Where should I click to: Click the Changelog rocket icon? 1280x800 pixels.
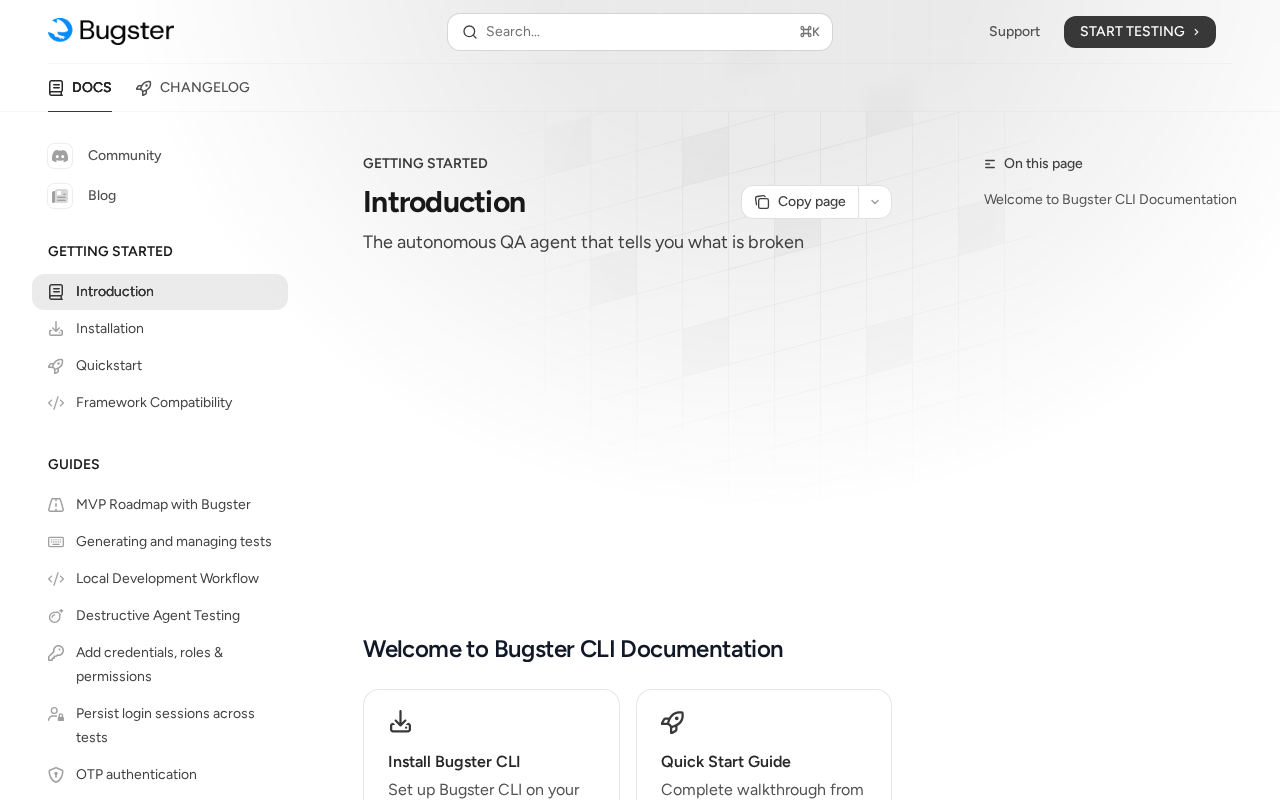pyautogui.click(x=144, y=88)
